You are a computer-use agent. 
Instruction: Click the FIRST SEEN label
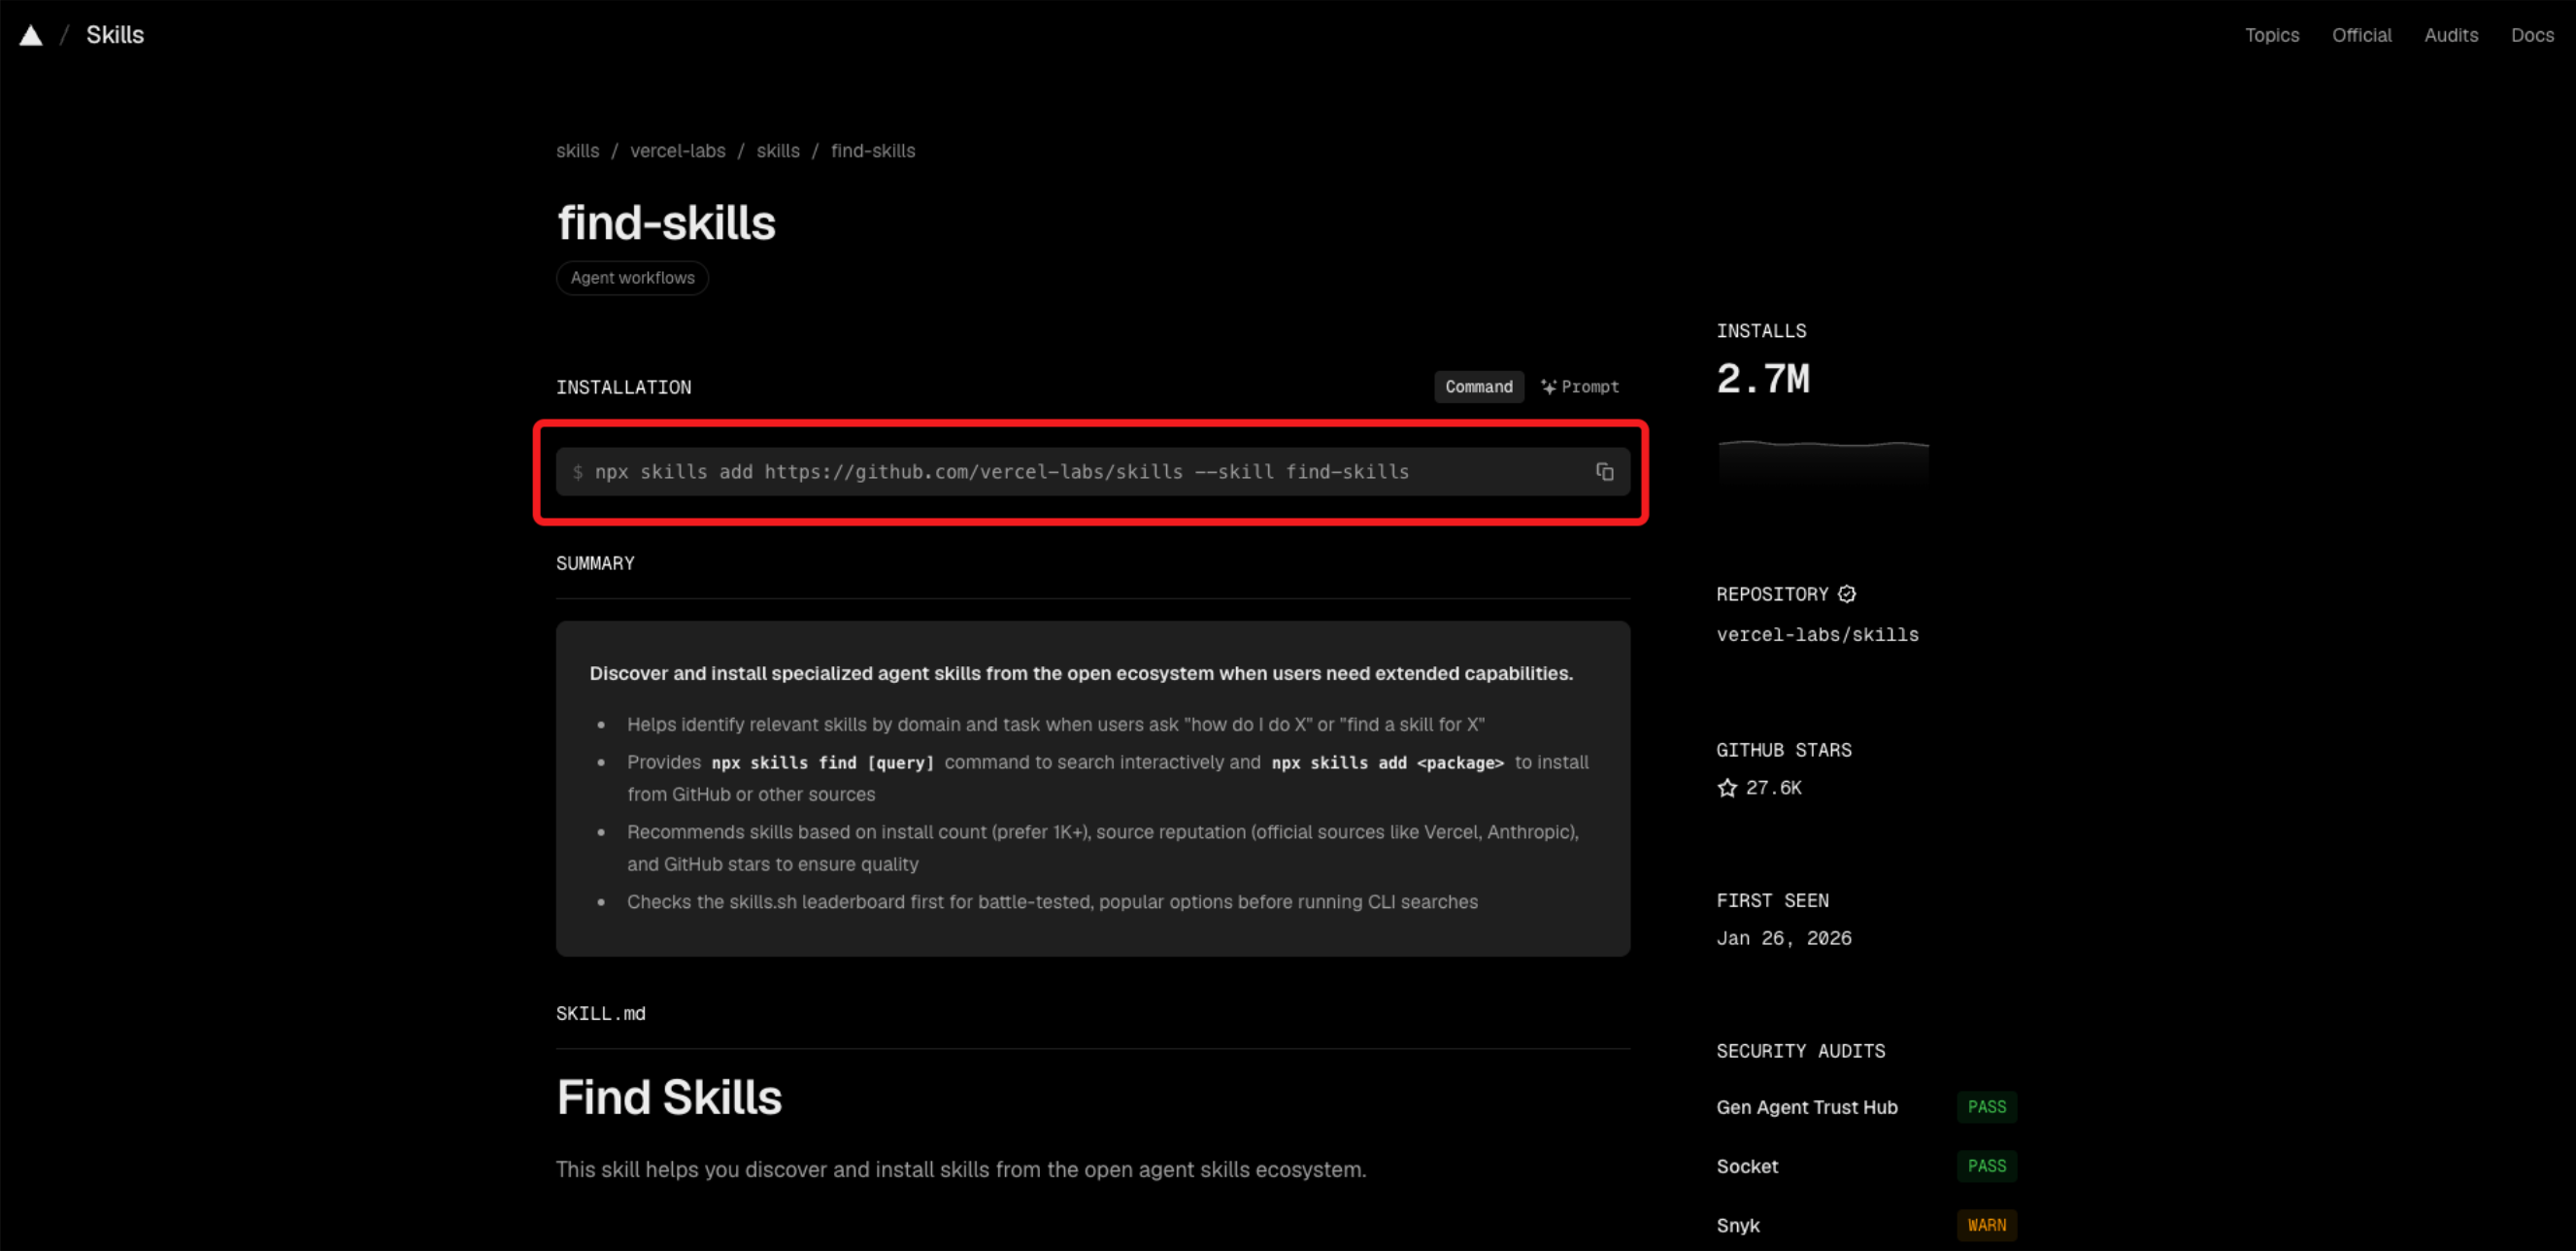(1772, 901)
